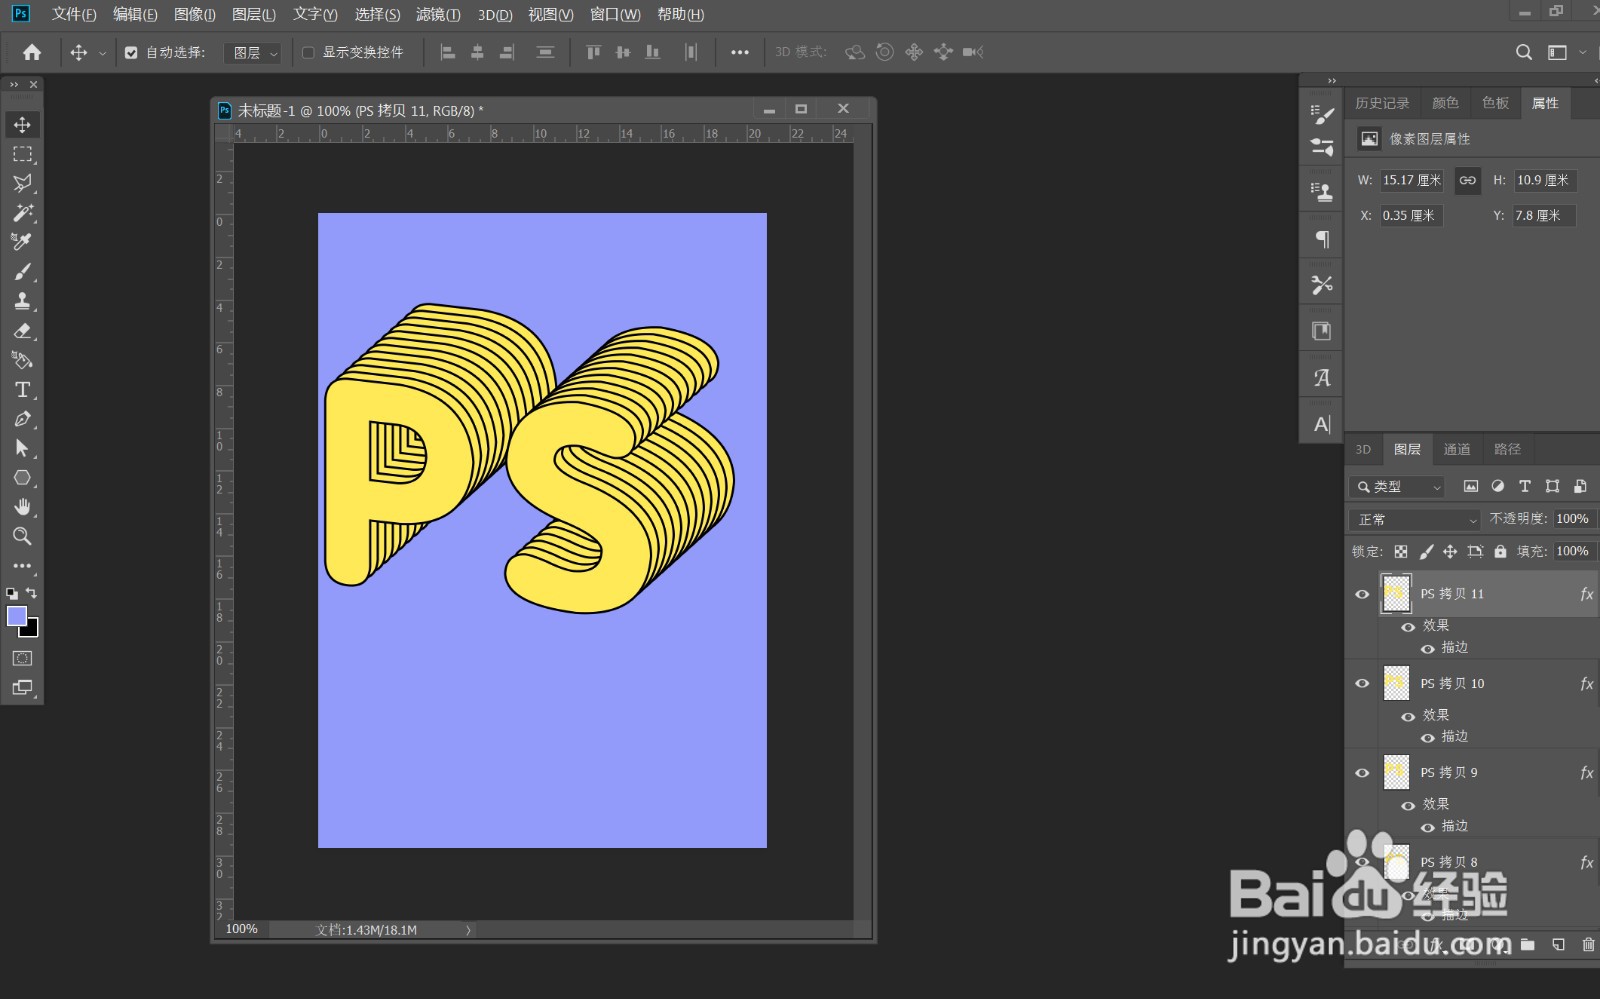This screenshot has height=999, width=1600.
Task: Switch to the 色板 tab
Action: [1495, 103]
